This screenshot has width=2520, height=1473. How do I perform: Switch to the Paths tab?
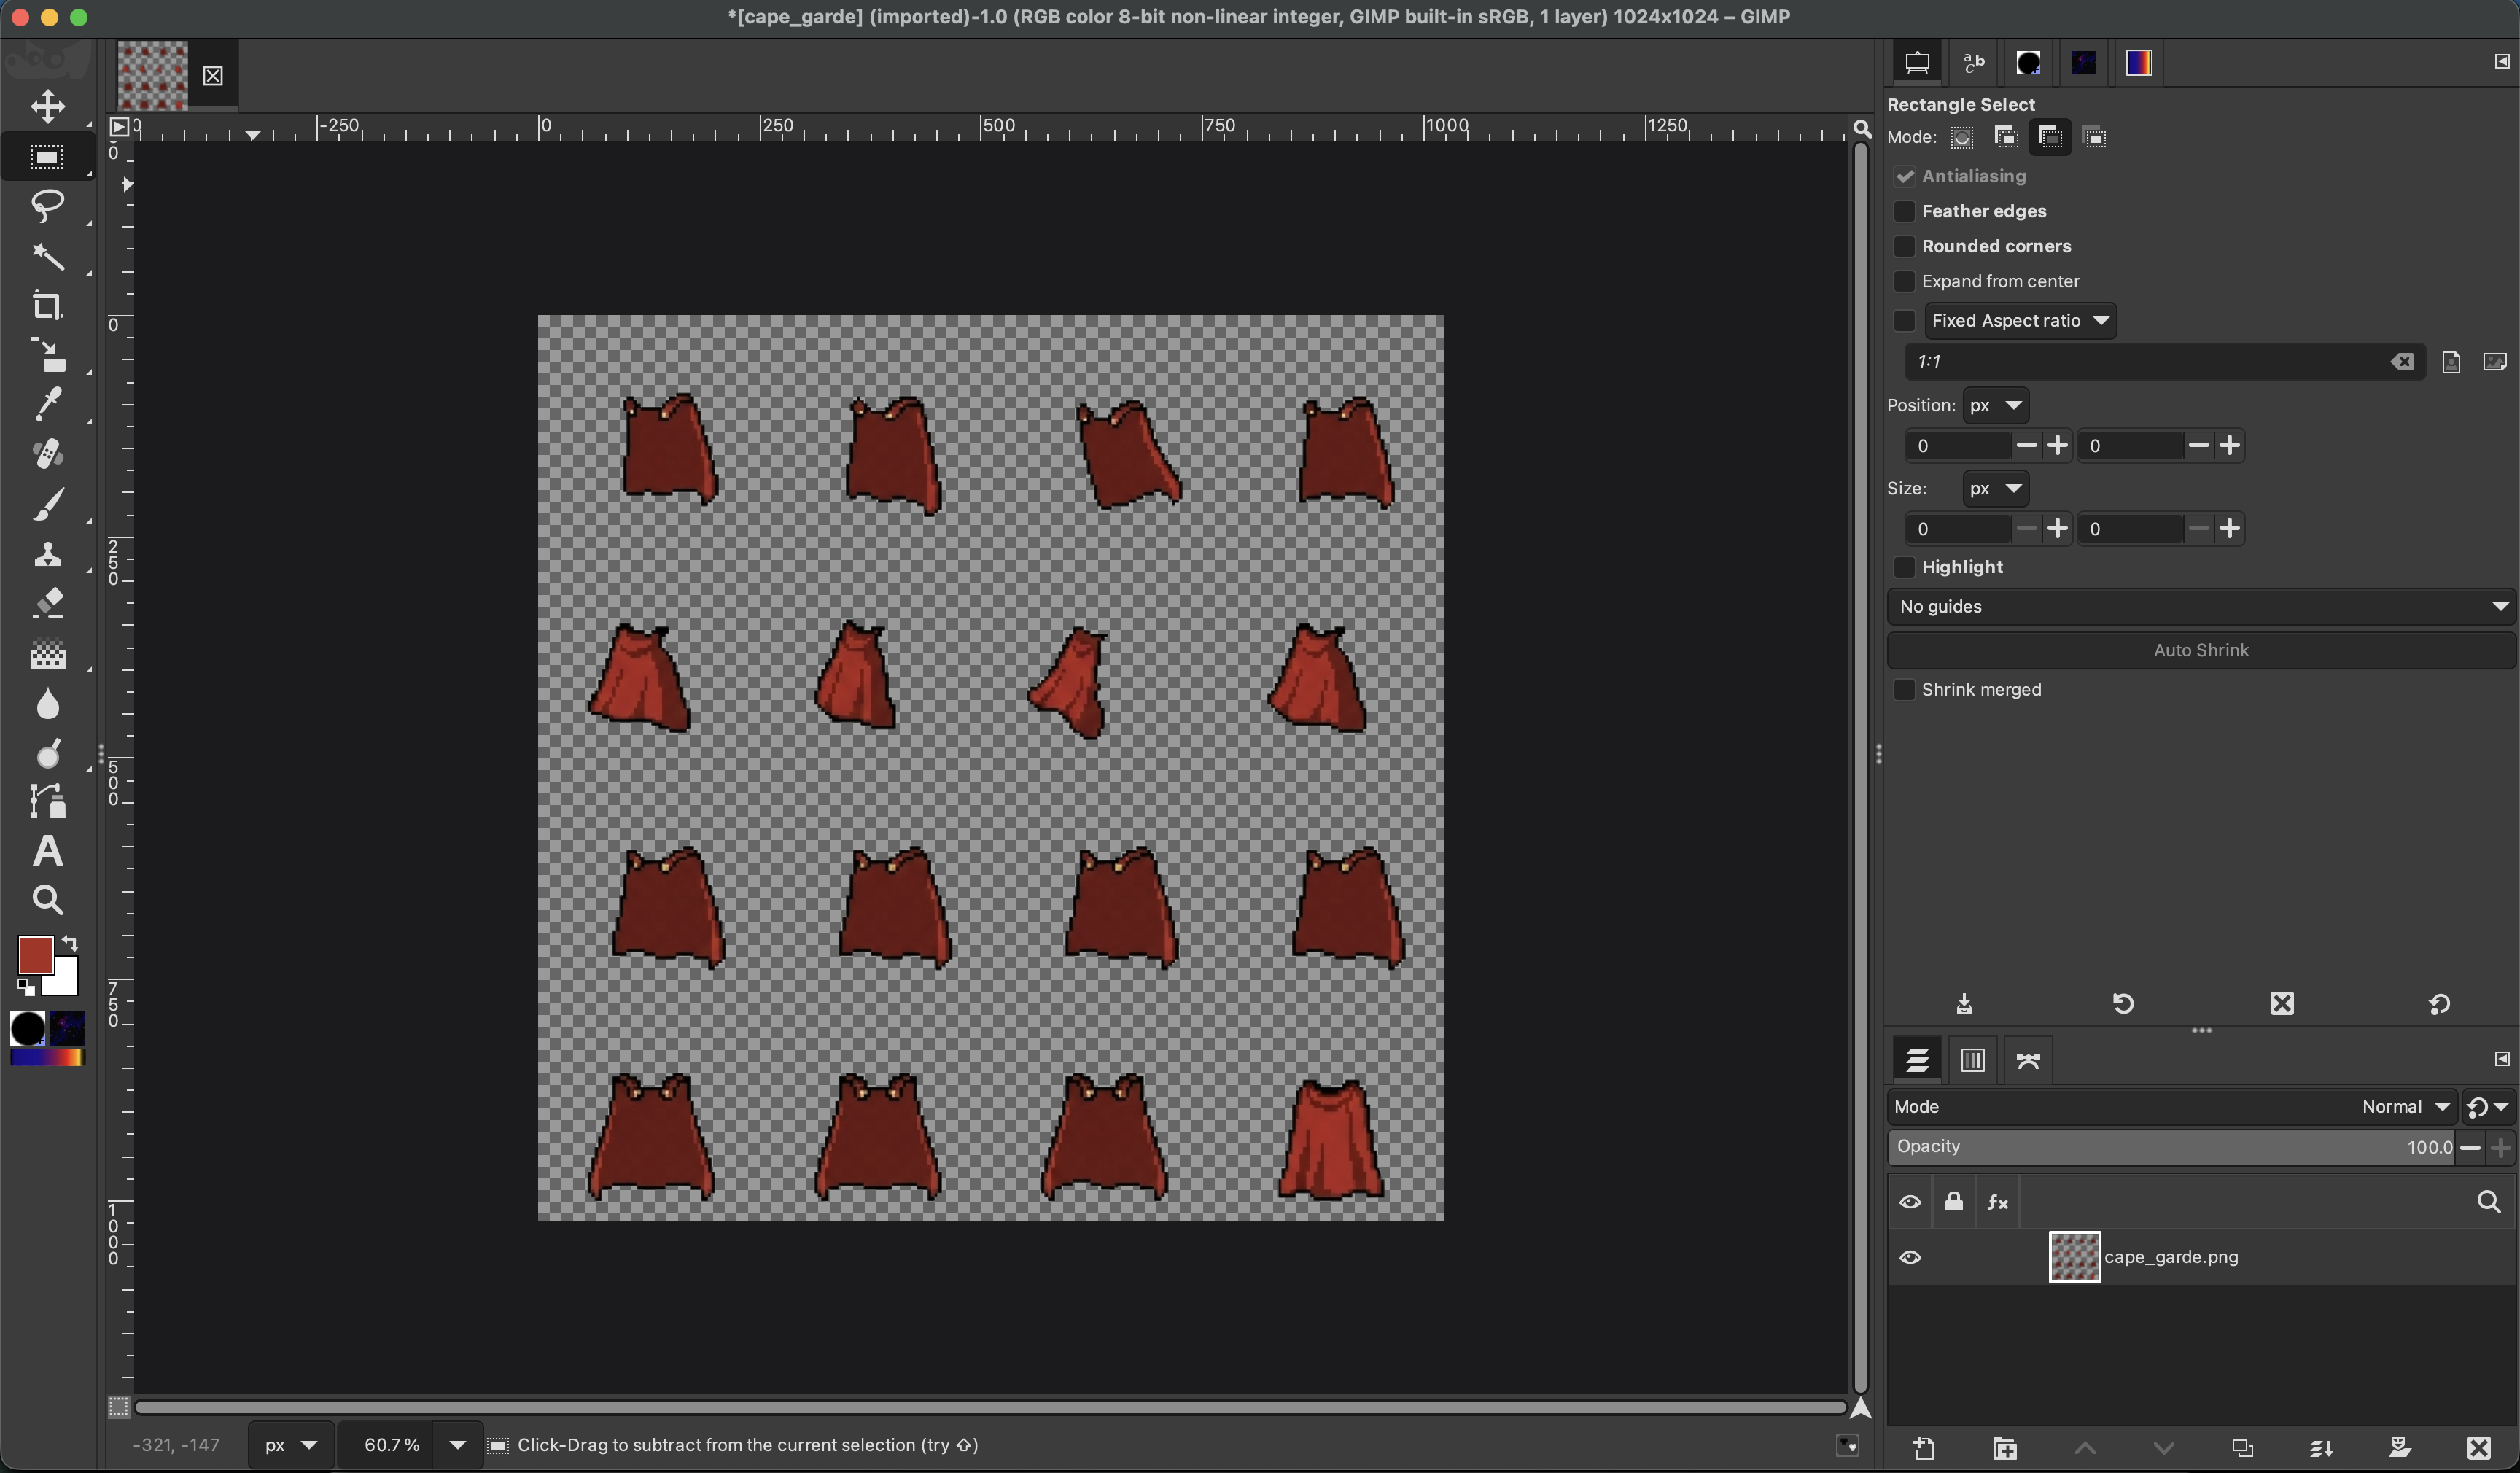click(x=2028, y=1060)
